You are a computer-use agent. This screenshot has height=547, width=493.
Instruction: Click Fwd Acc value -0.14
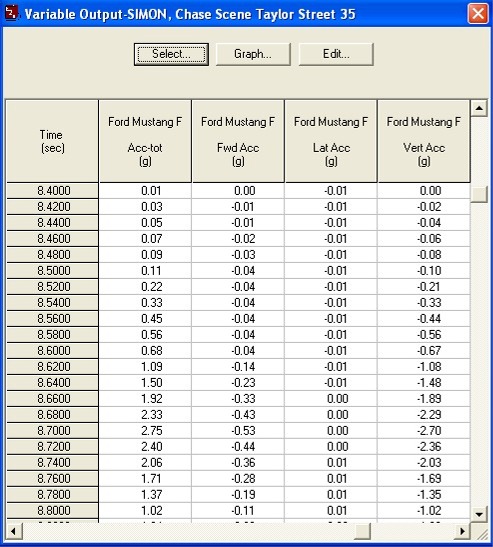point(238,367)
